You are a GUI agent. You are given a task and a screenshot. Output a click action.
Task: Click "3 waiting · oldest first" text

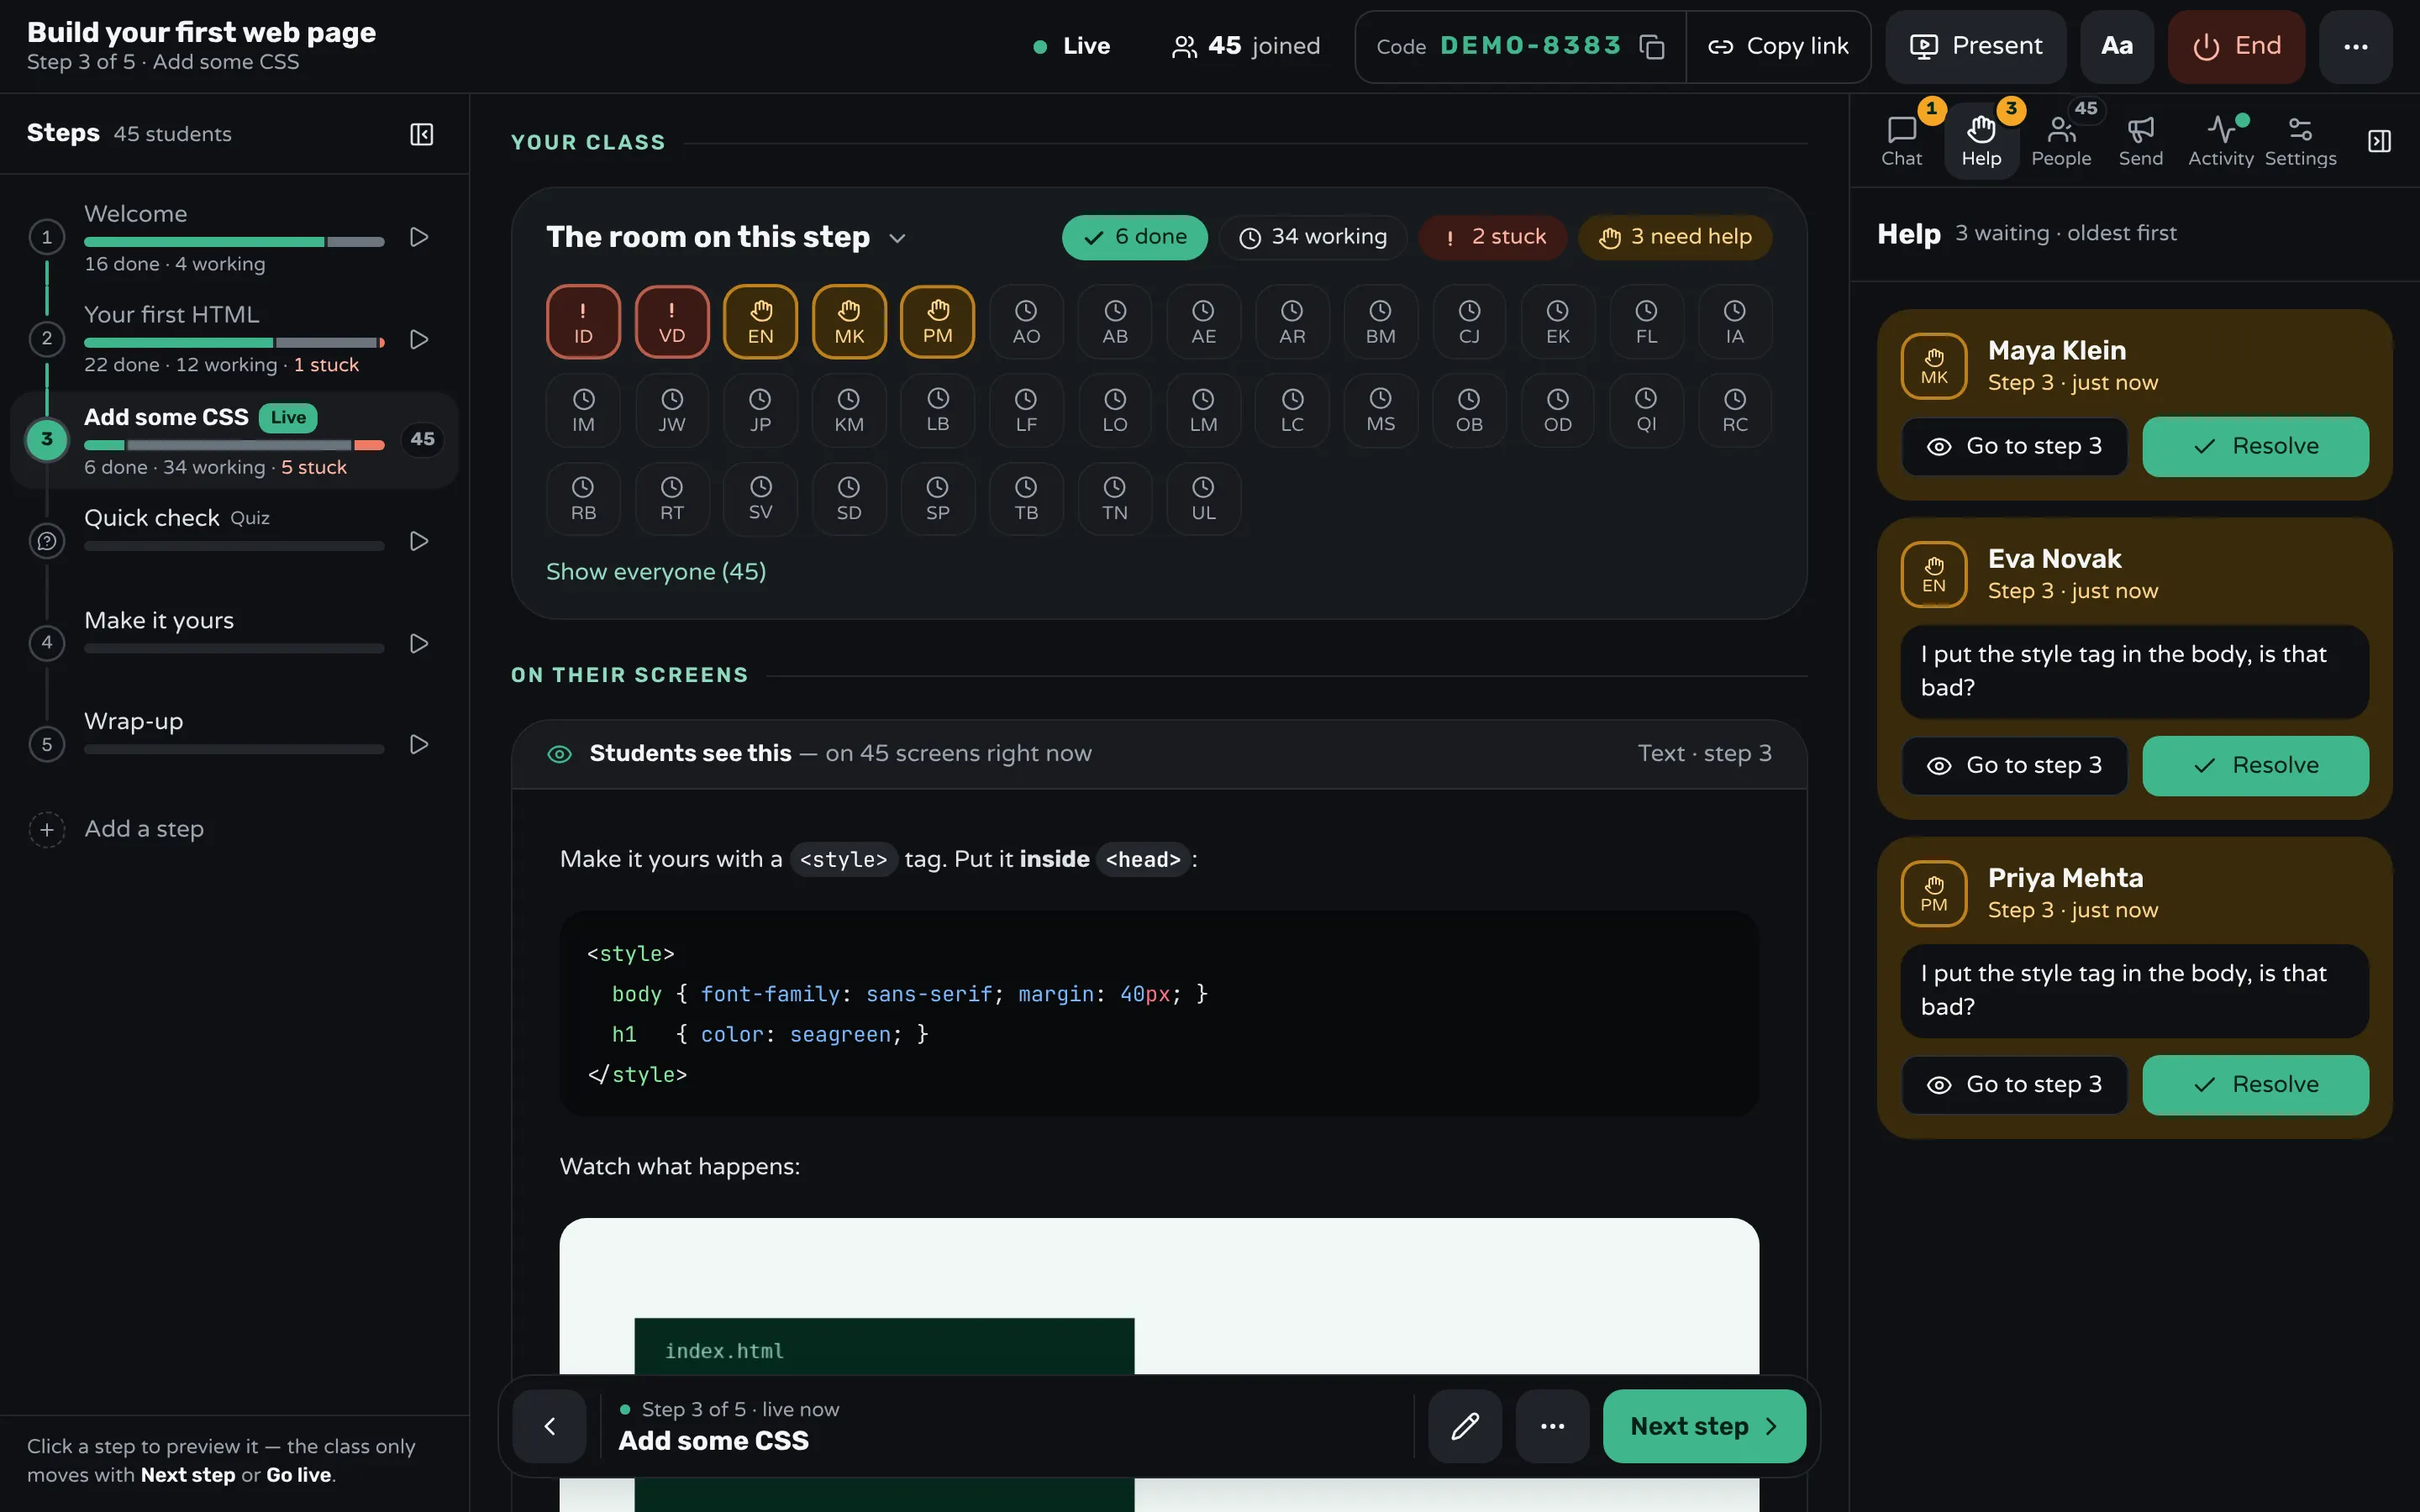(x=2065, y=233)
